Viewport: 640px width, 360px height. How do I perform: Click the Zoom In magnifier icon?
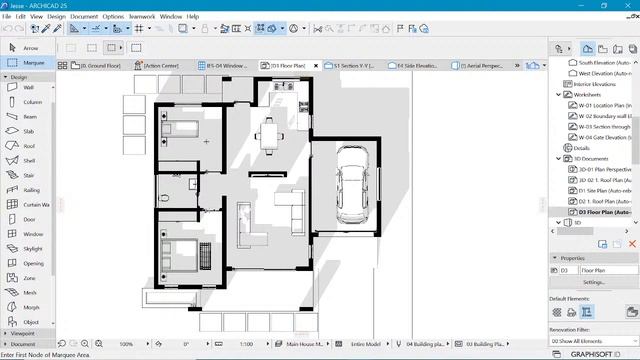(x=85, y=344)
